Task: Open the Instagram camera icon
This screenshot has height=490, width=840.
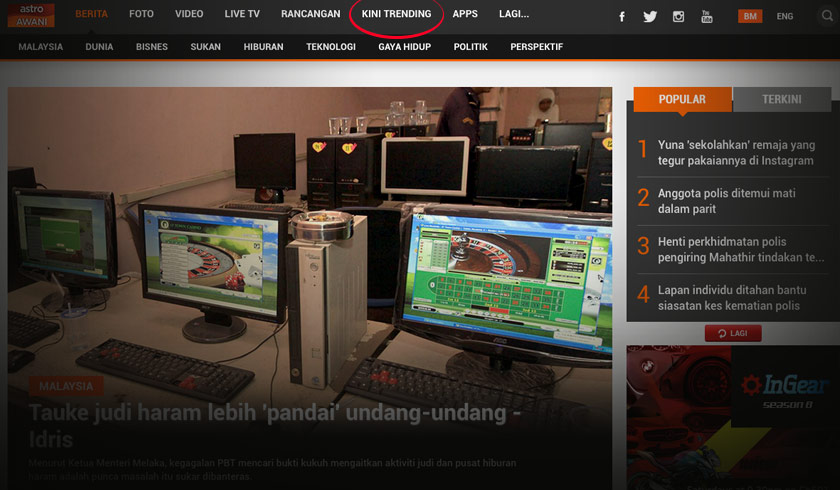Action: [678, 17]
